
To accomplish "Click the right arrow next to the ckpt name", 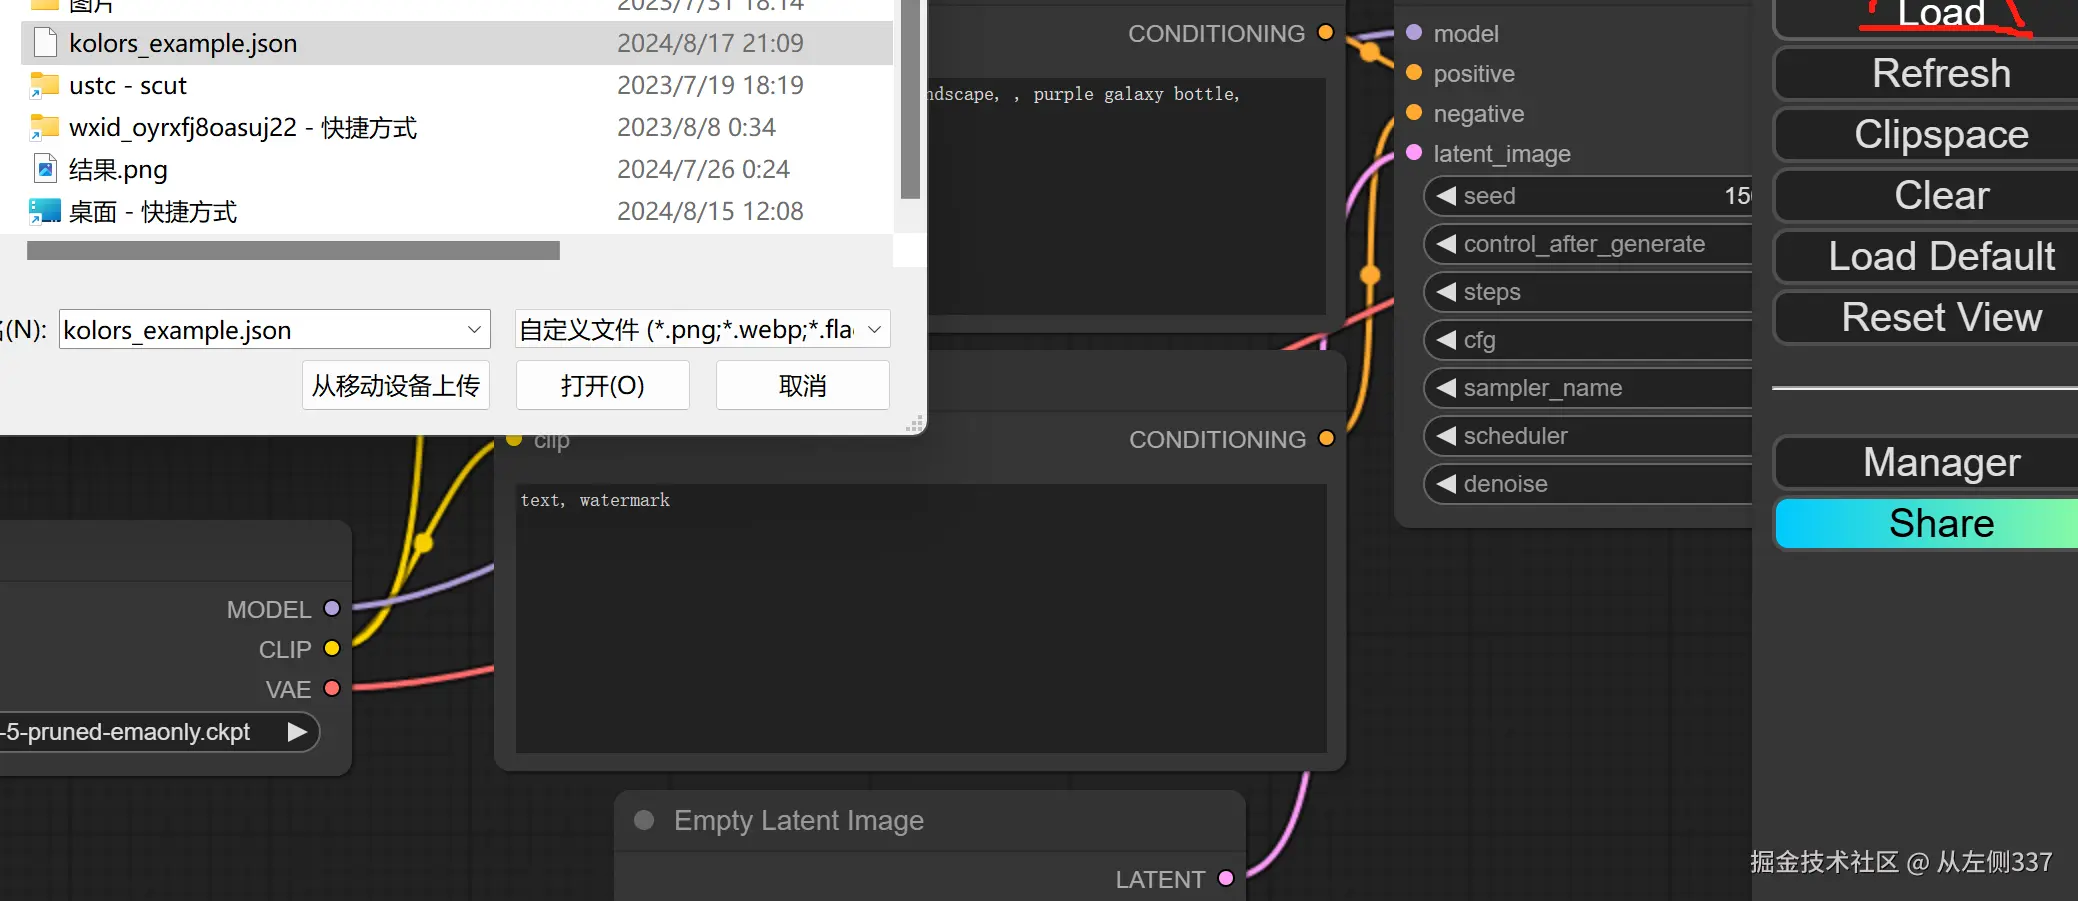I will point(297,732).
